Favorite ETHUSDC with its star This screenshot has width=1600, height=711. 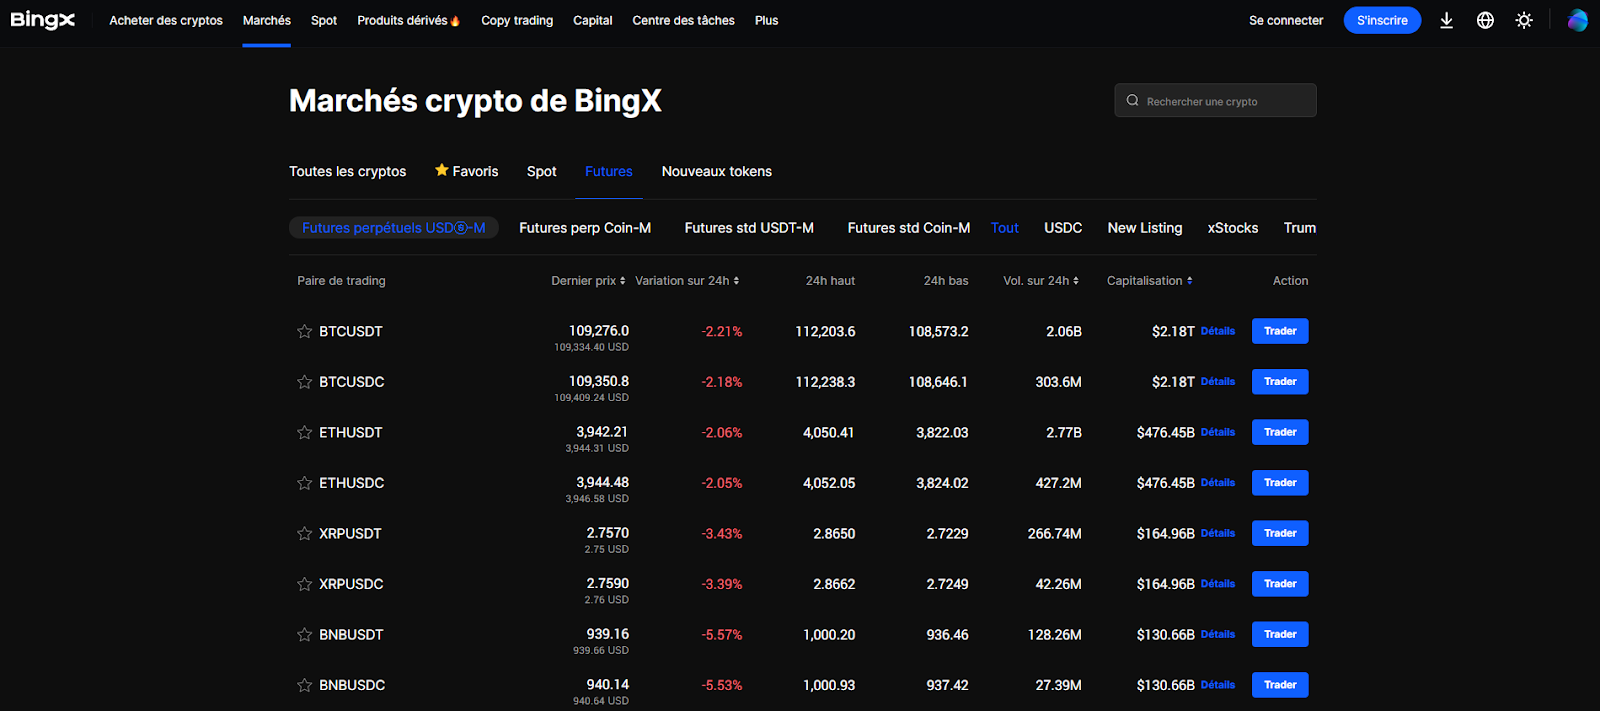pos(305,483)
